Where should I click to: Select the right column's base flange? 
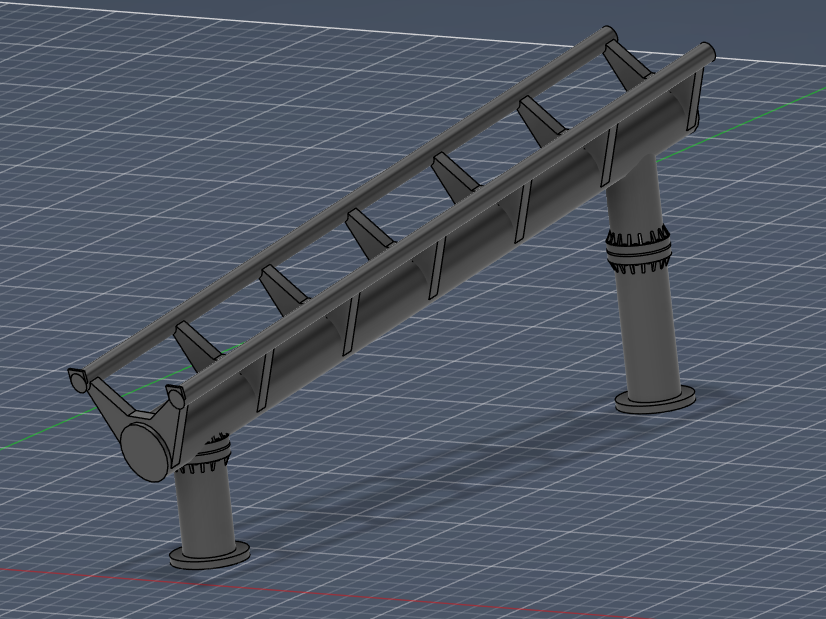[655, 400]
